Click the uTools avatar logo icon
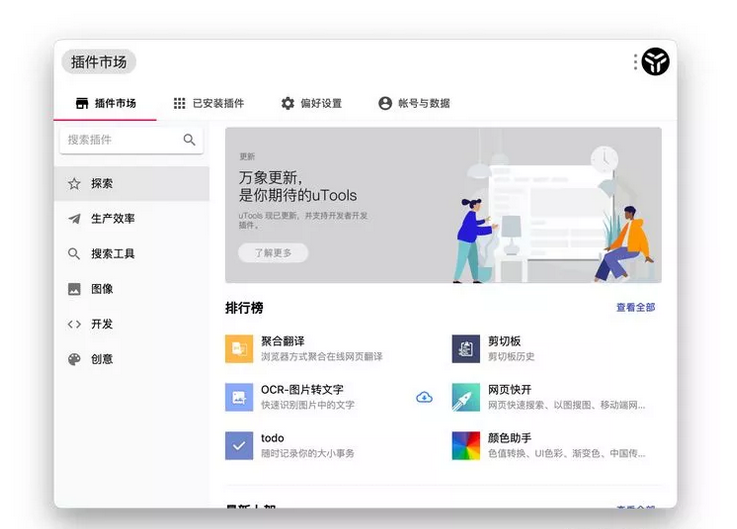The width and height of the screenshot is (737, 529). (x=655, y=62)
